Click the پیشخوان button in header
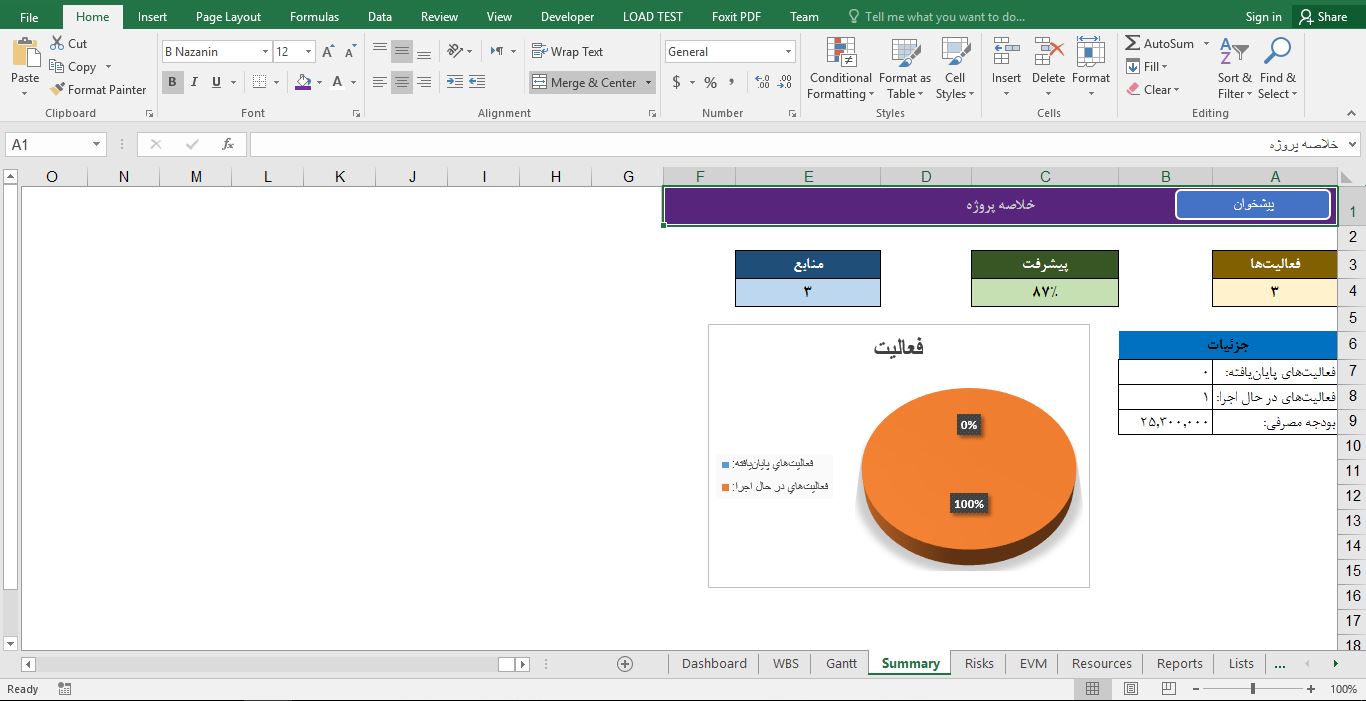This screenshot has width=1366, height=701. pos(1252,204)
